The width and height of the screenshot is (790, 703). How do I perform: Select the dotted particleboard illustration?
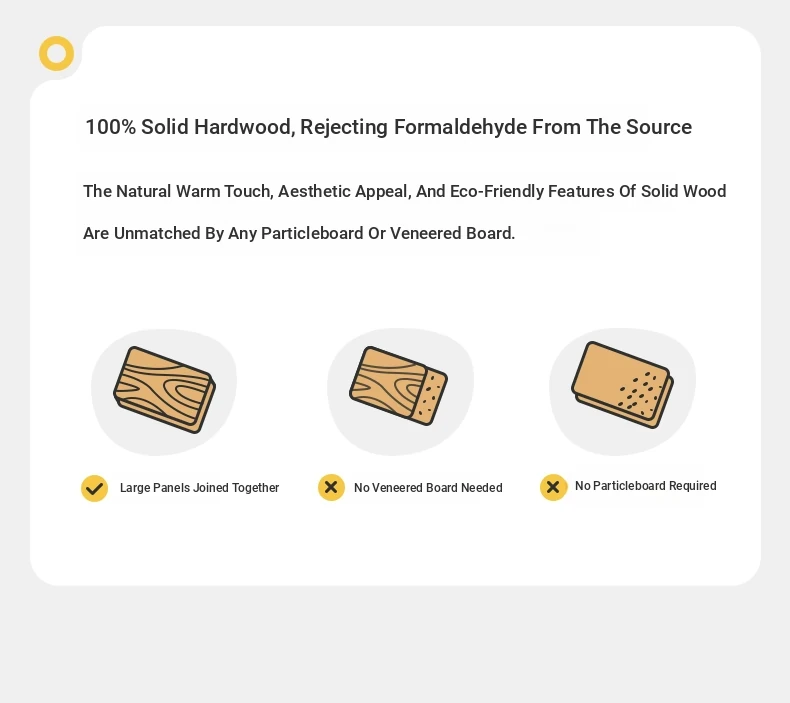[623, 385]
